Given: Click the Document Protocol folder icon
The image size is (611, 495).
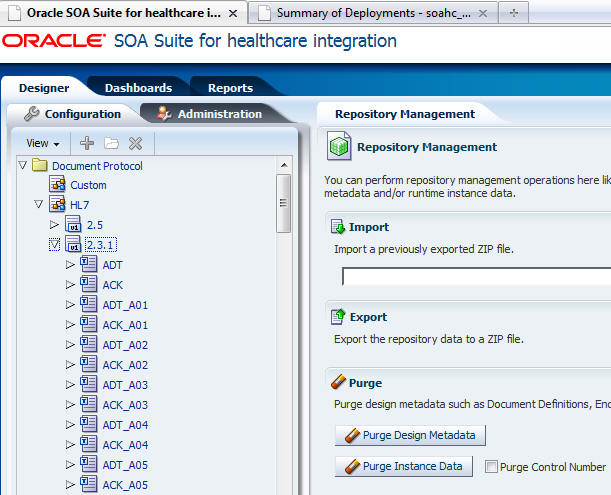Looking at the screenshot, I should click(40, 165).
